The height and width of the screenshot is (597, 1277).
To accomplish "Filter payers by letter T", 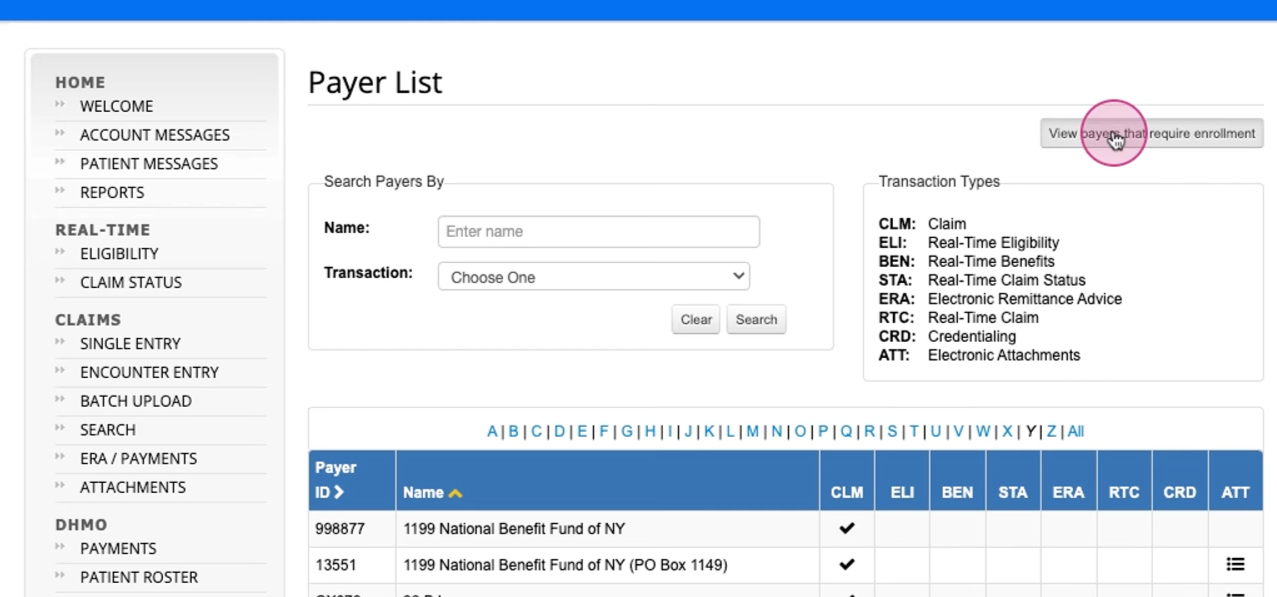I will 914,432.
